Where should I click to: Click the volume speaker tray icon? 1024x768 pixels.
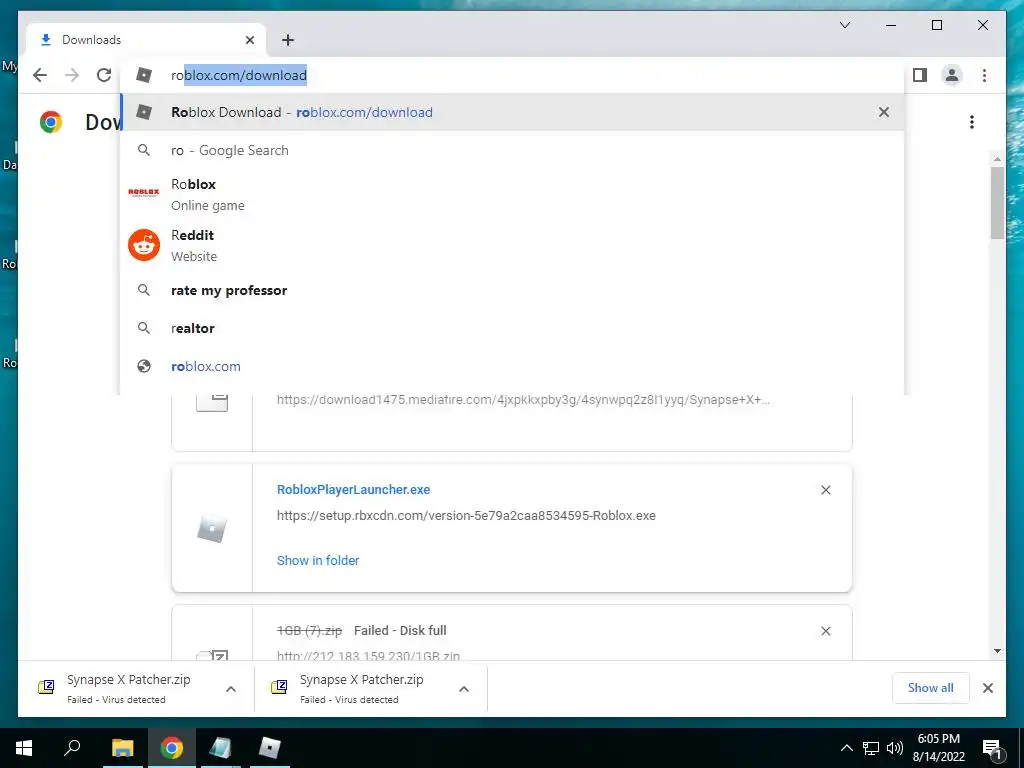point(895,748)
